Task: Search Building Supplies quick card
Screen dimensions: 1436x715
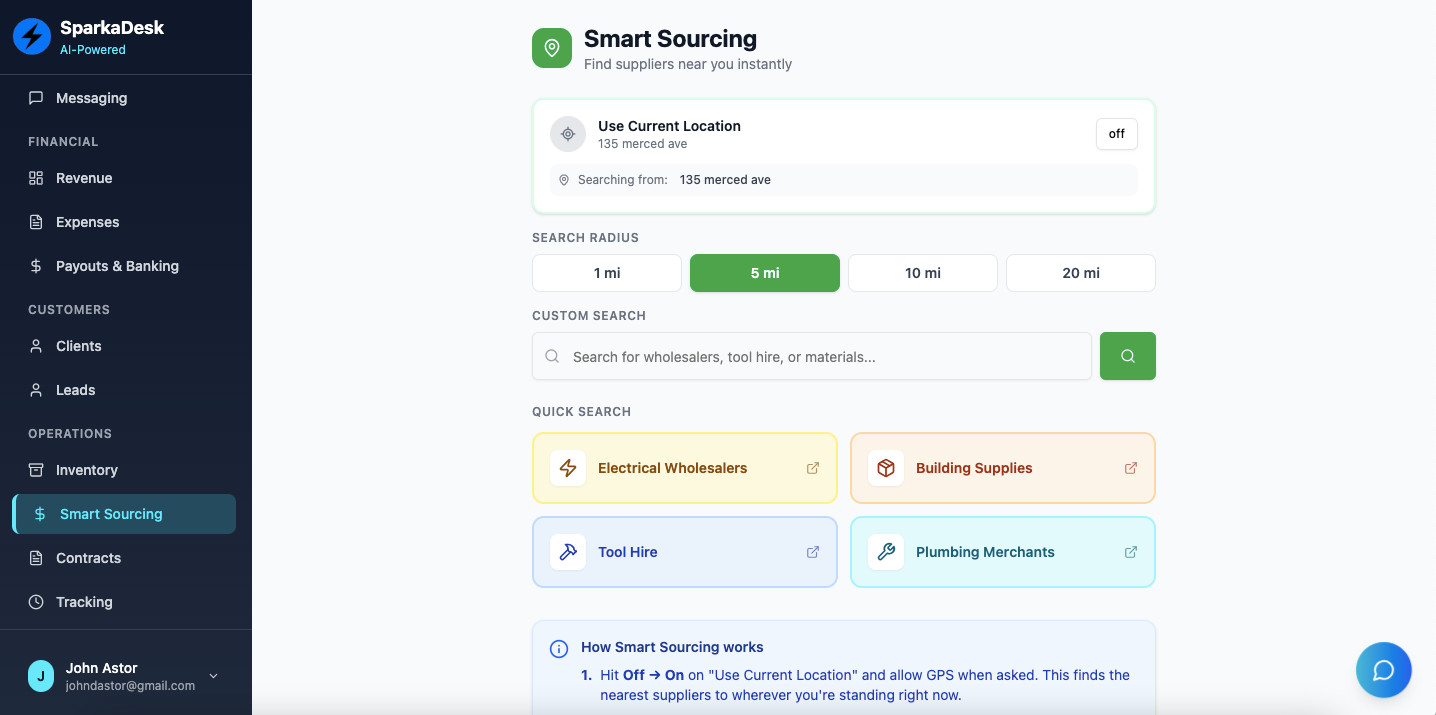Action: [1003, 468]
